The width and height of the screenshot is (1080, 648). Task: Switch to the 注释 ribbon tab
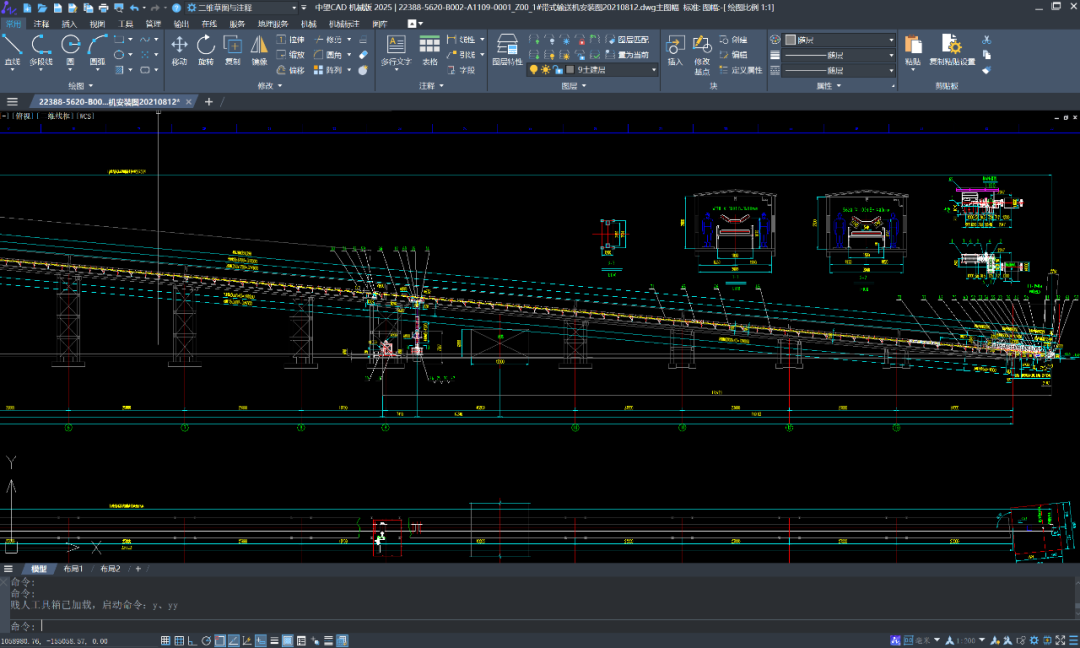pyautogui.click(x=41, y=23)
